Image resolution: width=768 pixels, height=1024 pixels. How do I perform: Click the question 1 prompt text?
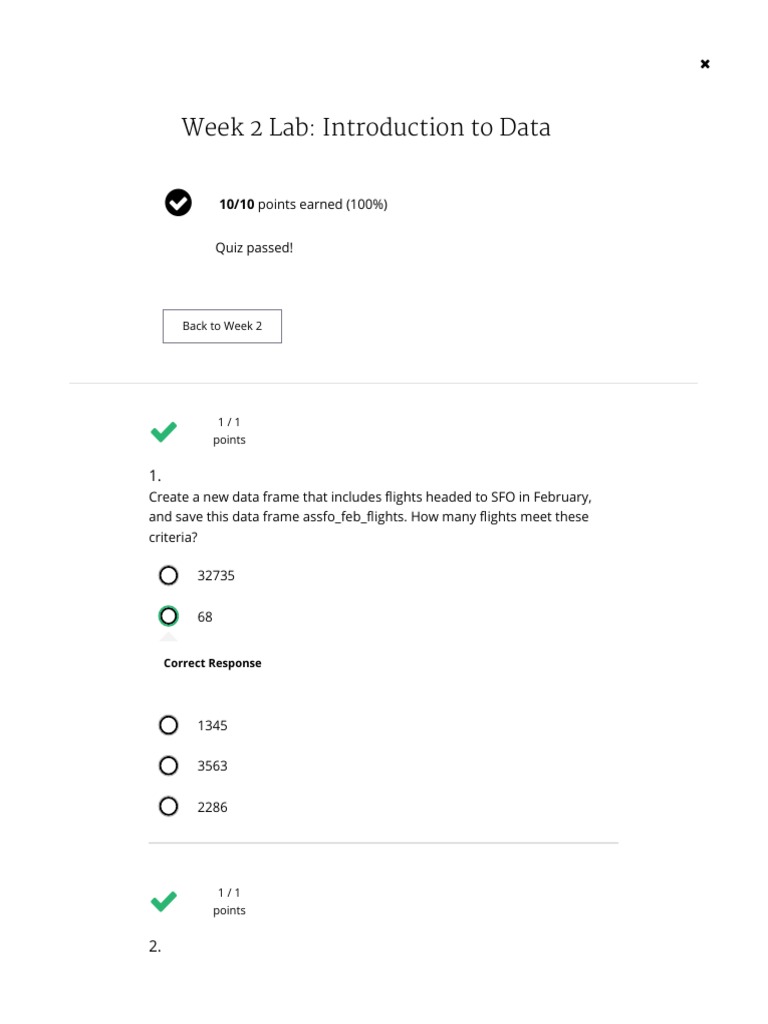pos(370,517)
